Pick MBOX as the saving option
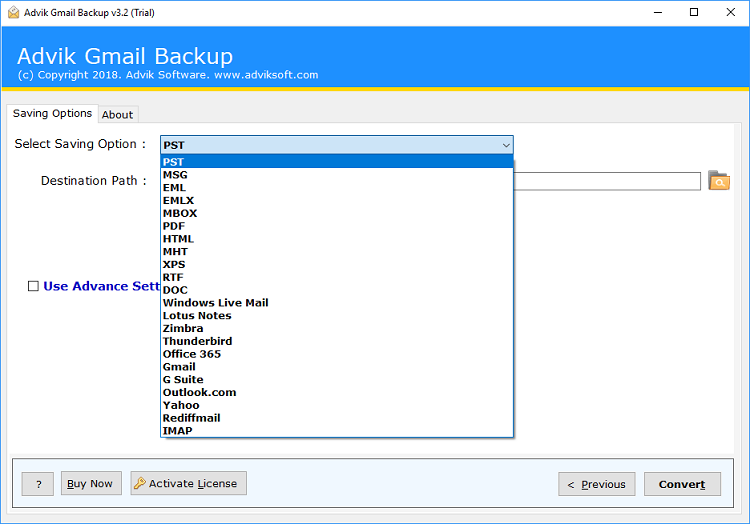Screen dimensions: 750x524 coord(337,213)
